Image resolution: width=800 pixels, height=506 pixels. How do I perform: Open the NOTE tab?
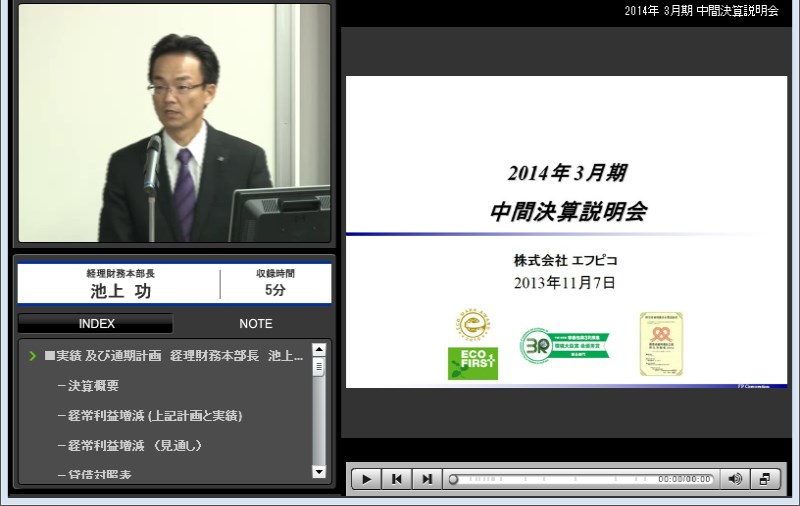coord(256,323)
